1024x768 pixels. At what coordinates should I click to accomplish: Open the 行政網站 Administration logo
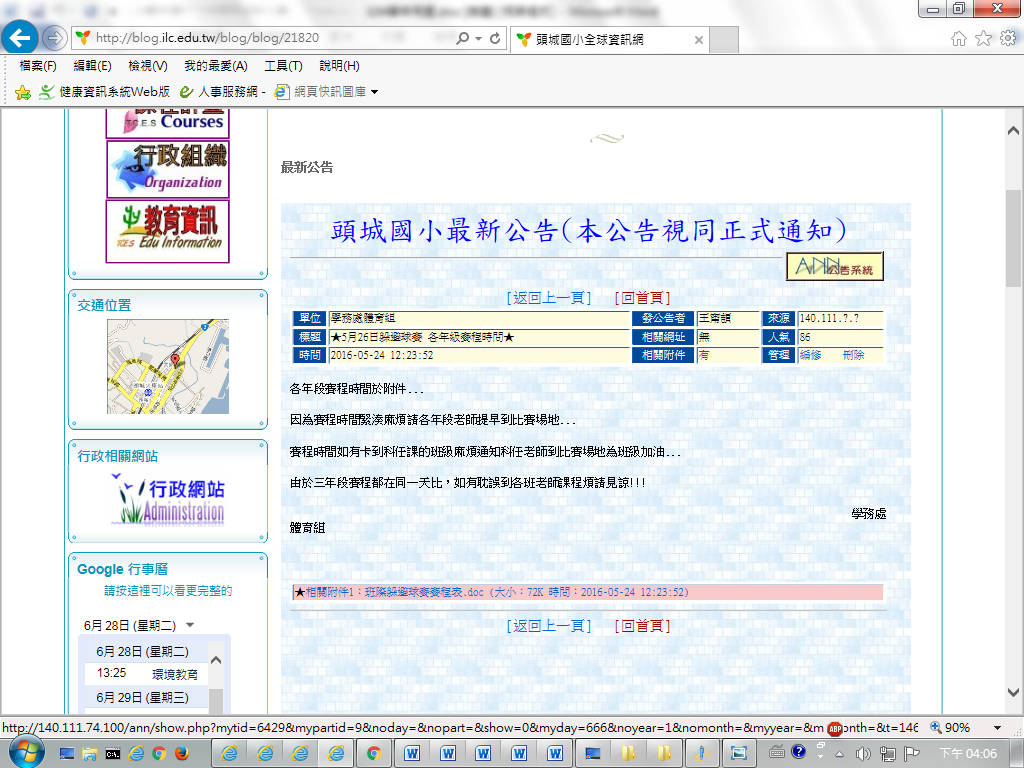(169, 500)
